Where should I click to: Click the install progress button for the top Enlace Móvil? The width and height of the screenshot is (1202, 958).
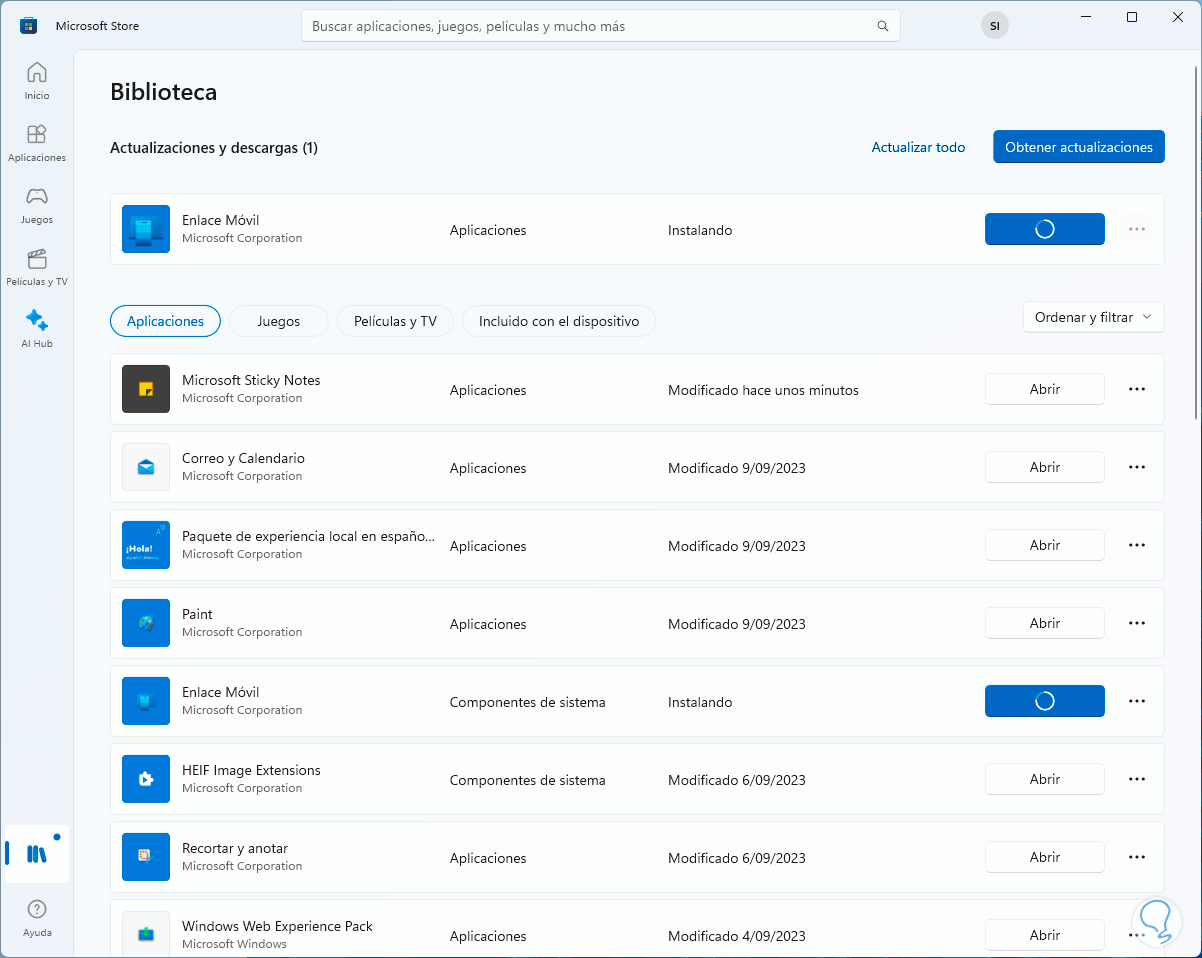pos(1044,229)
